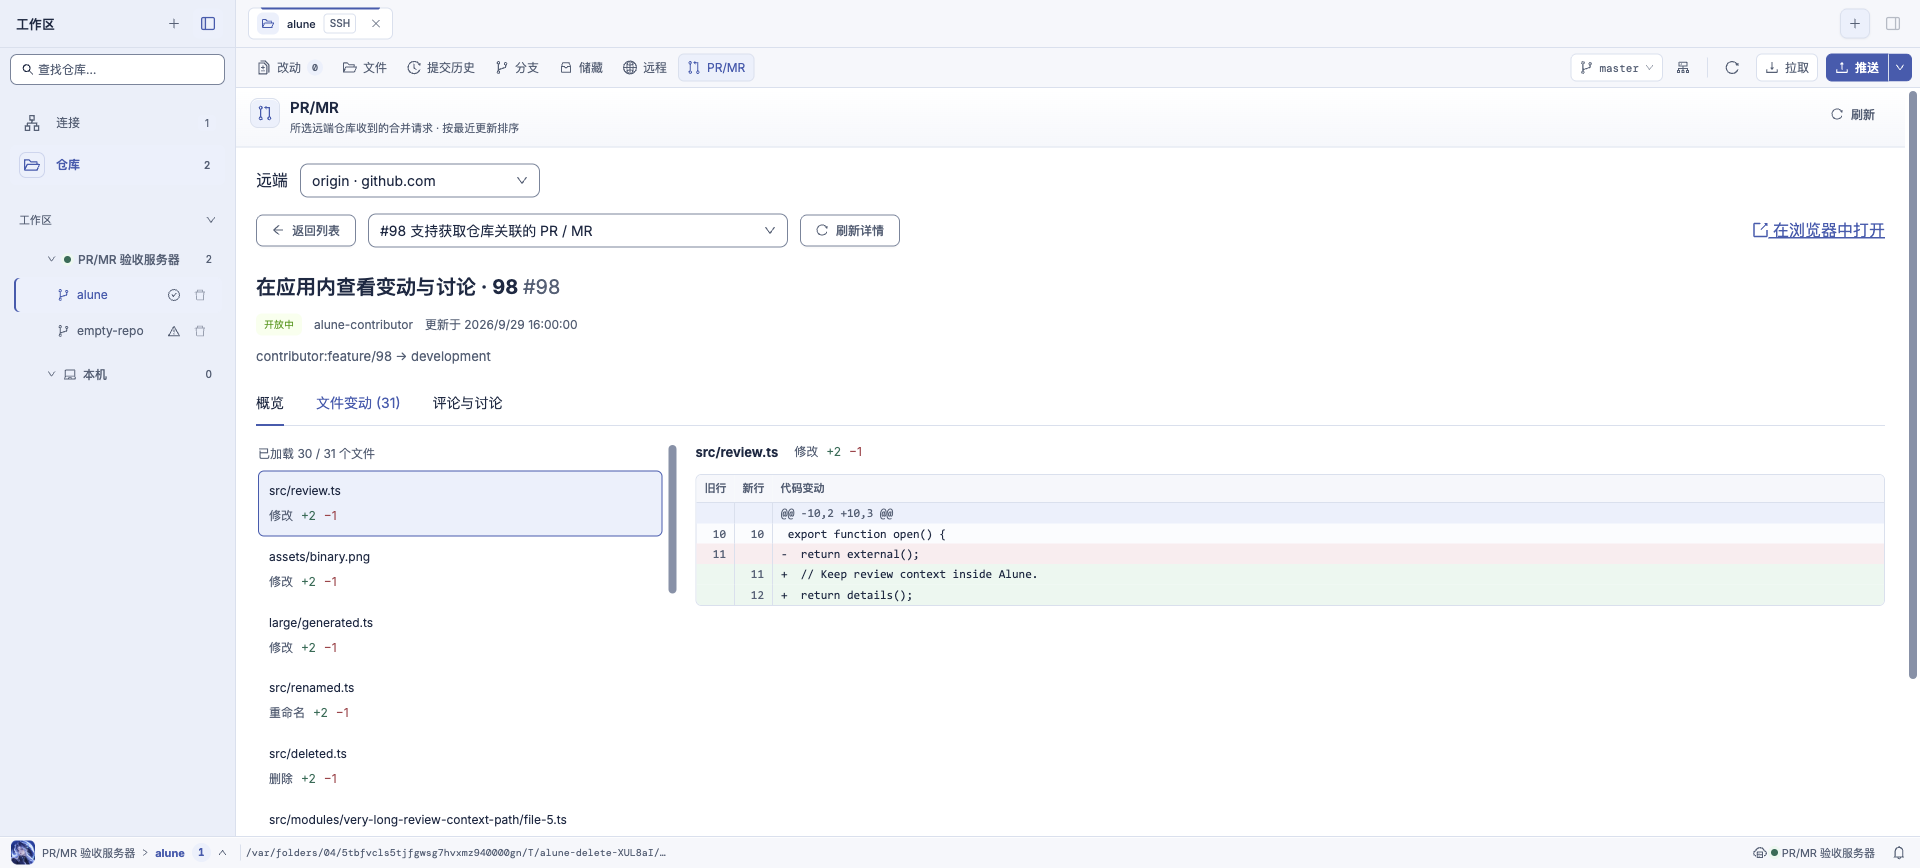Click the 推送 push button
Image resolution: width=1920 pixels, height=868 pixels.
tap(1857, 68)
